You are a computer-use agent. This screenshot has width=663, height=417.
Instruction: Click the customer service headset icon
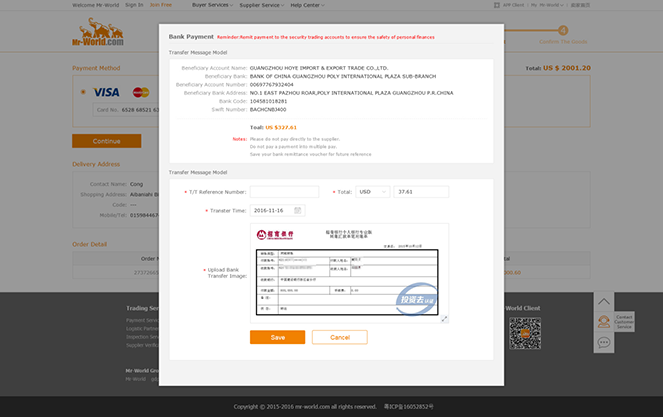coord(604,322)
